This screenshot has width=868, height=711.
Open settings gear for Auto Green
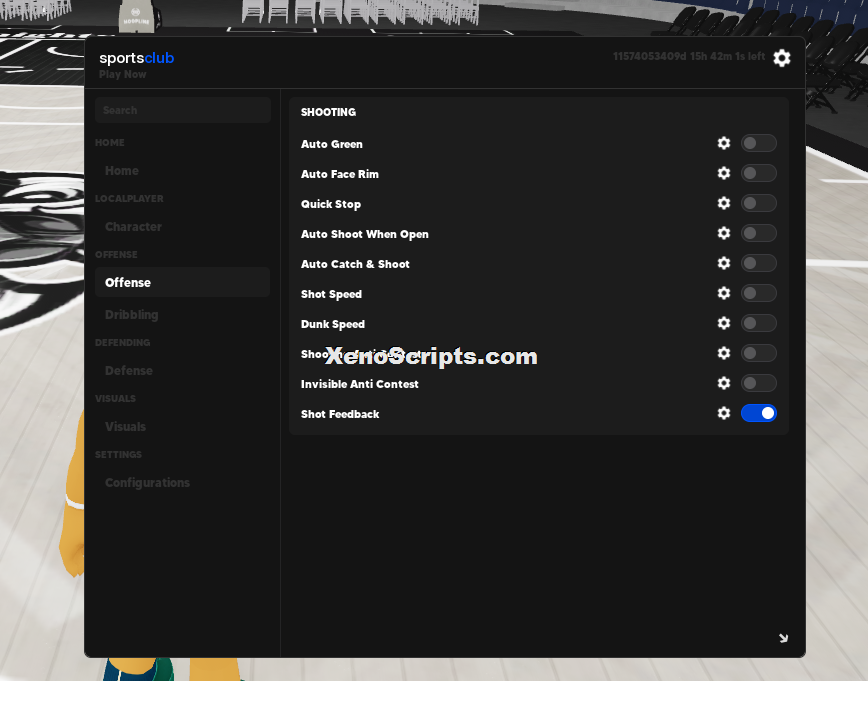[724, 143]
